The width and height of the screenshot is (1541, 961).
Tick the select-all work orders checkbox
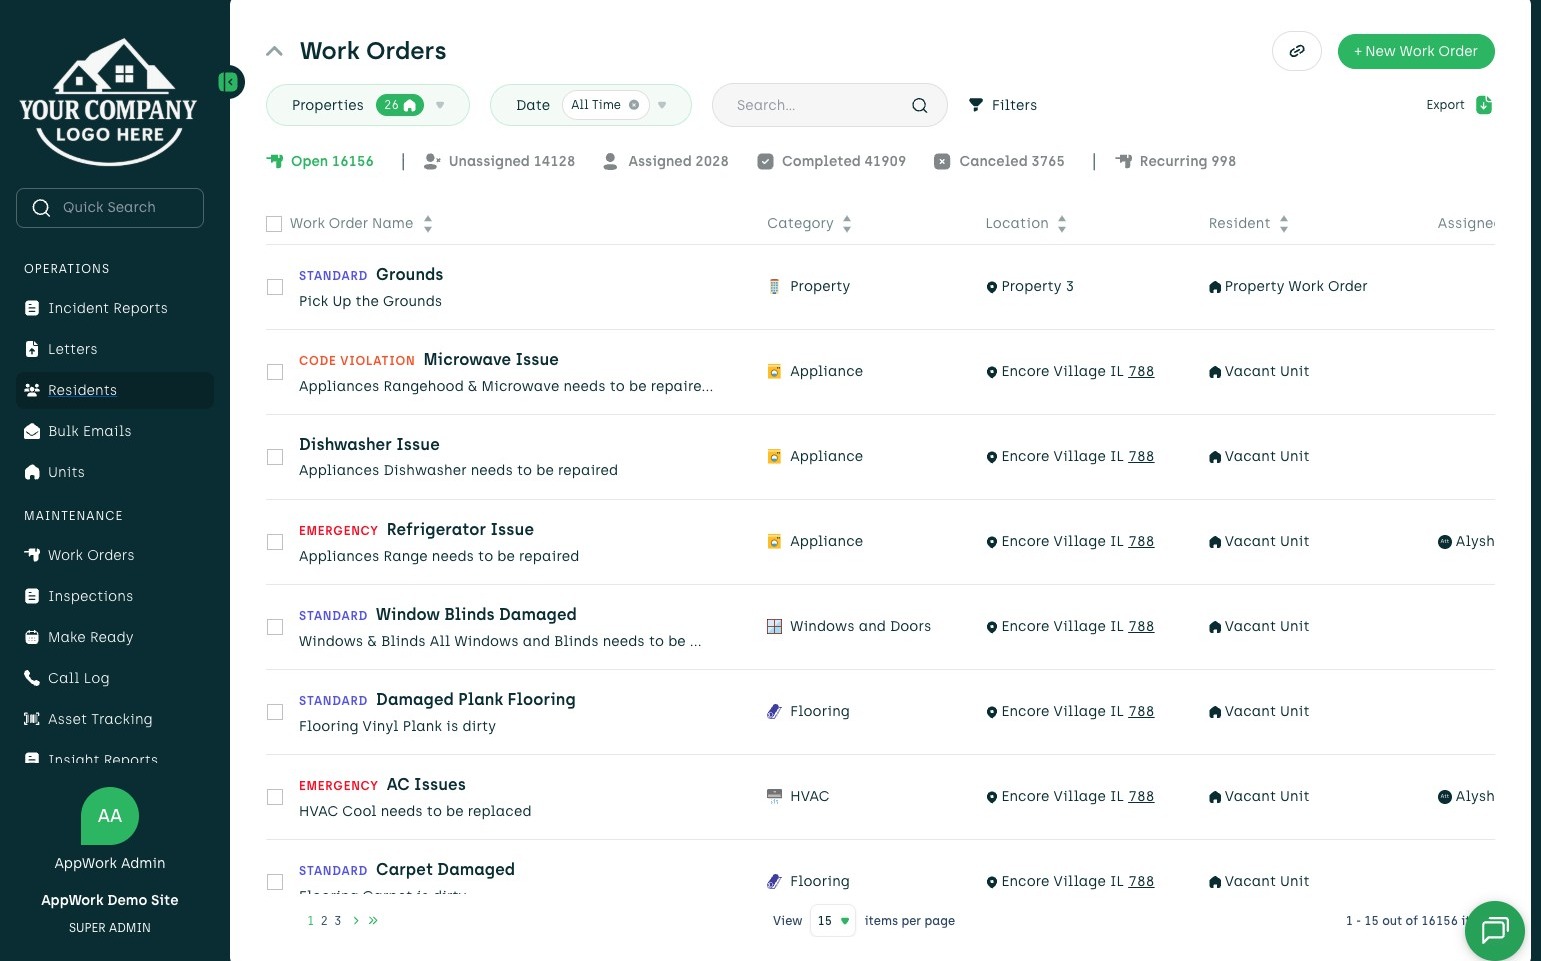pyautogui.click(x=274, y=224)
